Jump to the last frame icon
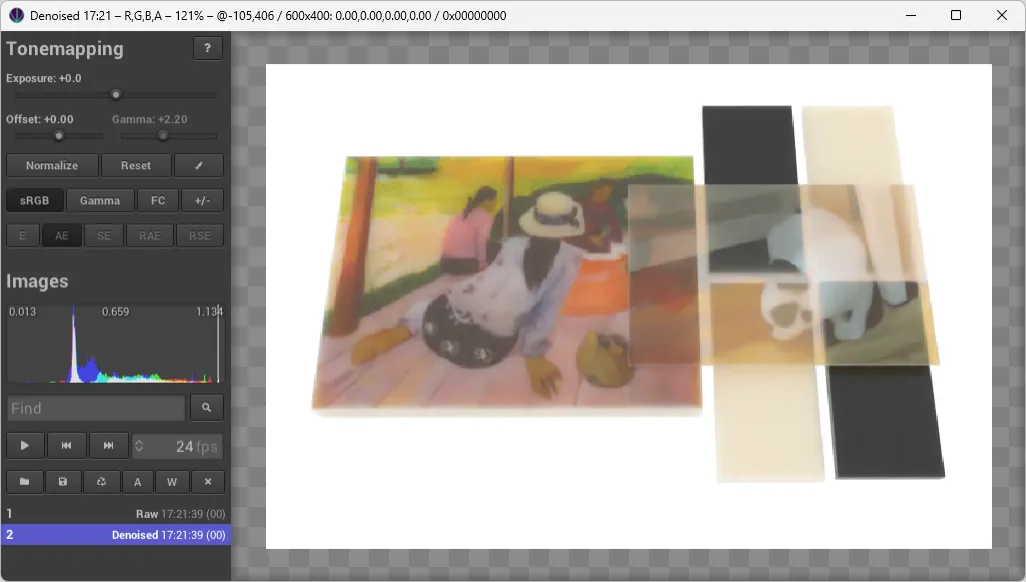This screenshot has width=1026, height=582. coord(109,445)
